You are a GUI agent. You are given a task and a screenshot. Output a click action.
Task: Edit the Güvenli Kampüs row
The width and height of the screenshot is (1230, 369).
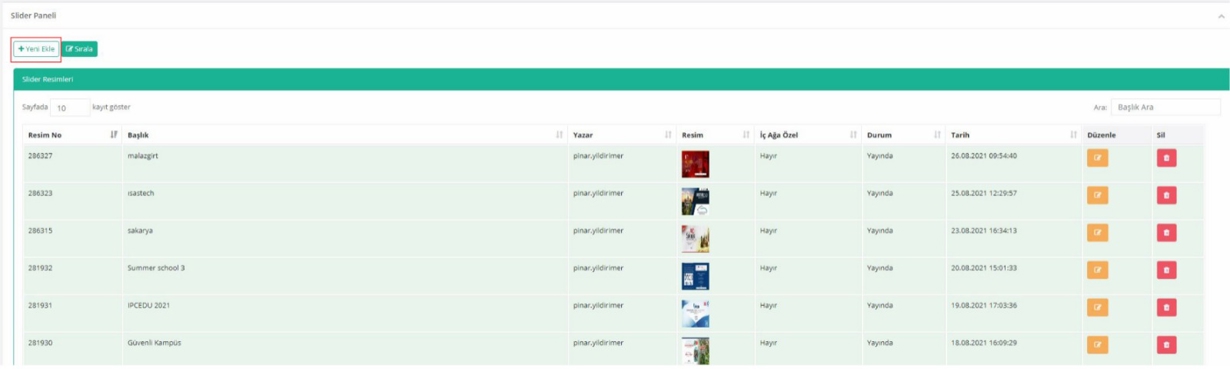1097,344
